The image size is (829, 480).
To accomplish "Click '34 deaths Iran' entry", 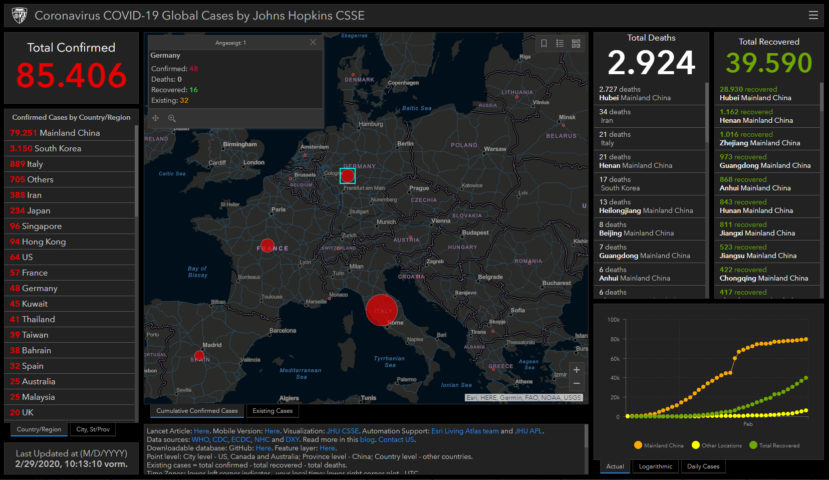I will (649, 116).
